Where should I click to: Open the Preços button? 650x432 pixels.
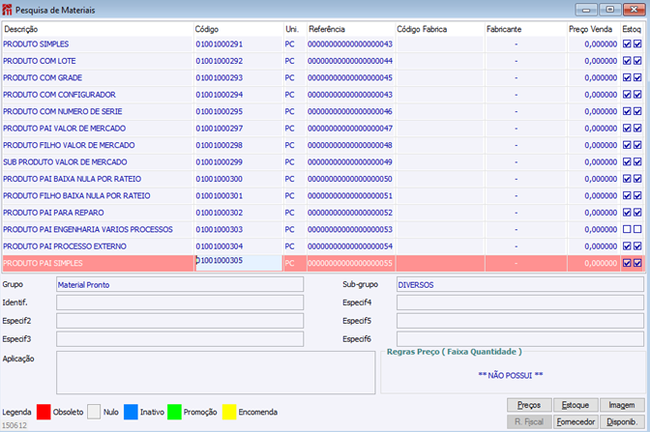[x=529, y=405]
